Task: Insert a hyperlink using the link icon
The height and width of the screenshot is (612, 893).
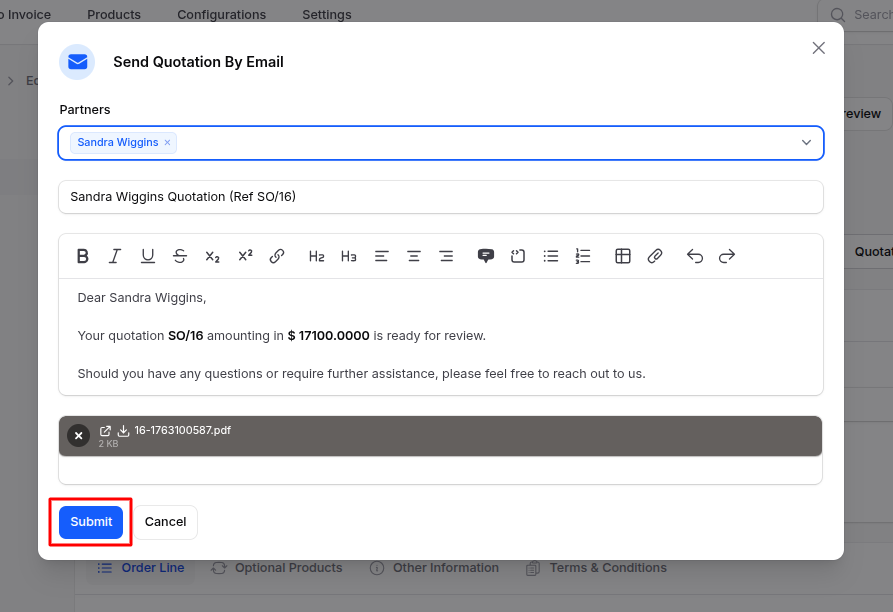Action: (x=277, y=256)
